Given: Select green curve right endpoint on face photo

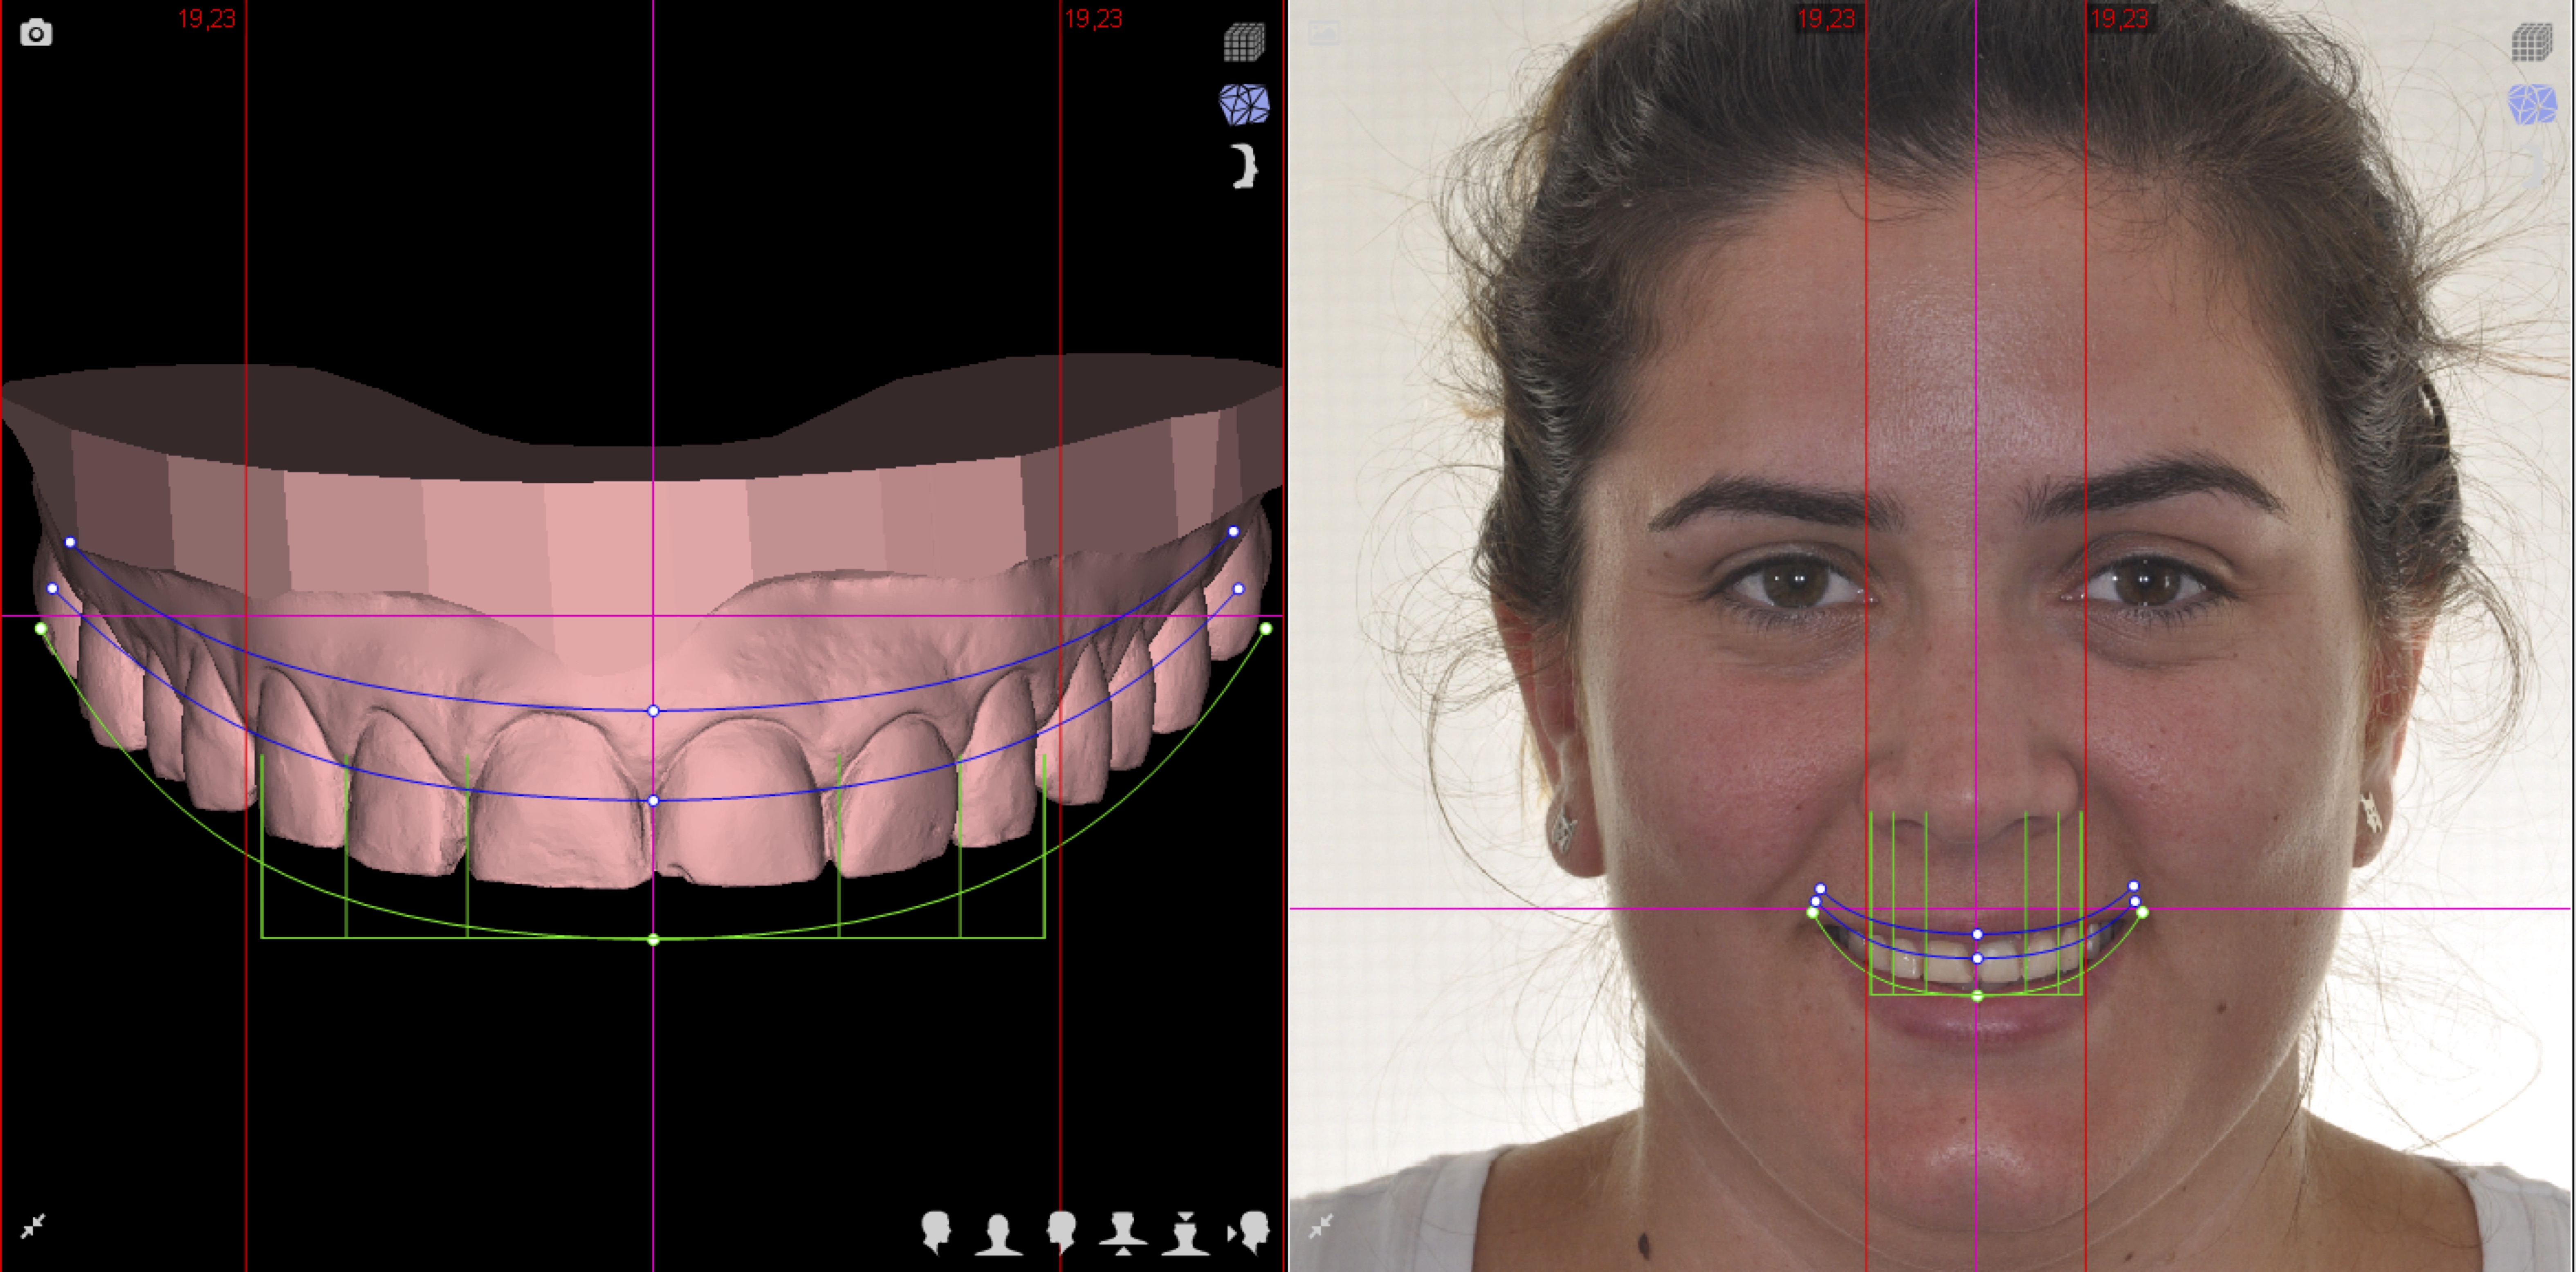Looking at the screenshot, I should [2142, 912].
